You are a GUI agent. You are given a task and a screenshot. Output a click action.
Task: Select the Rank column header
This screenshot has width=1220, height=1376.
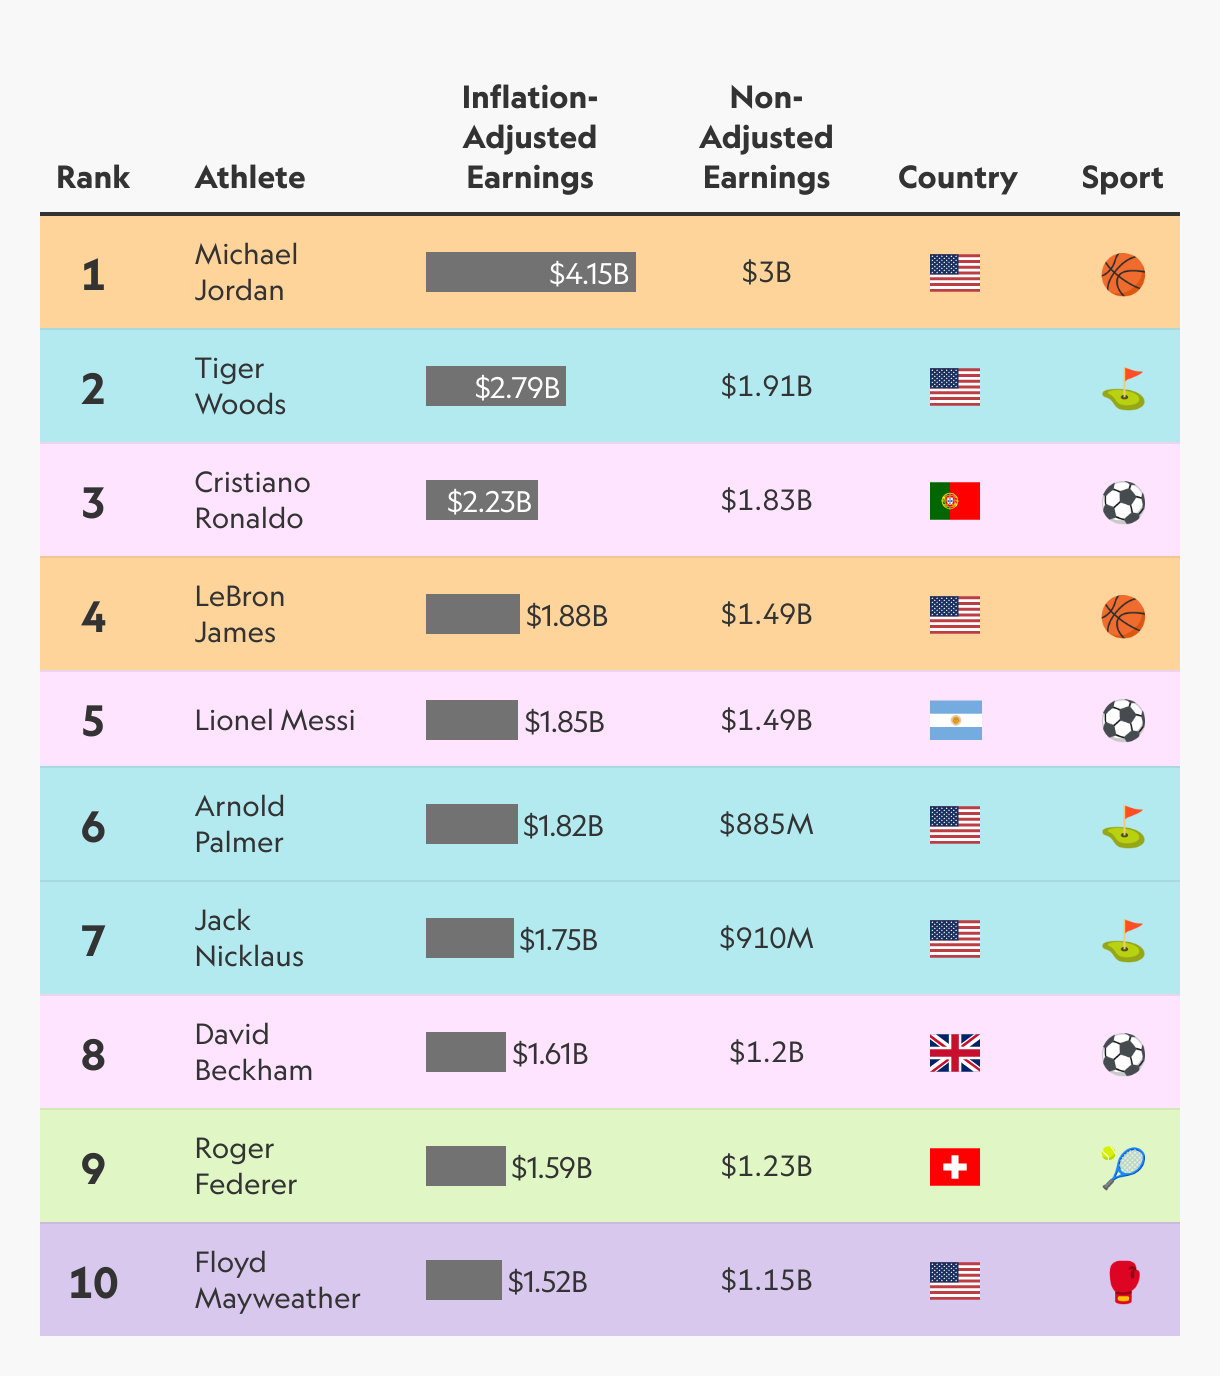point(93,178)
